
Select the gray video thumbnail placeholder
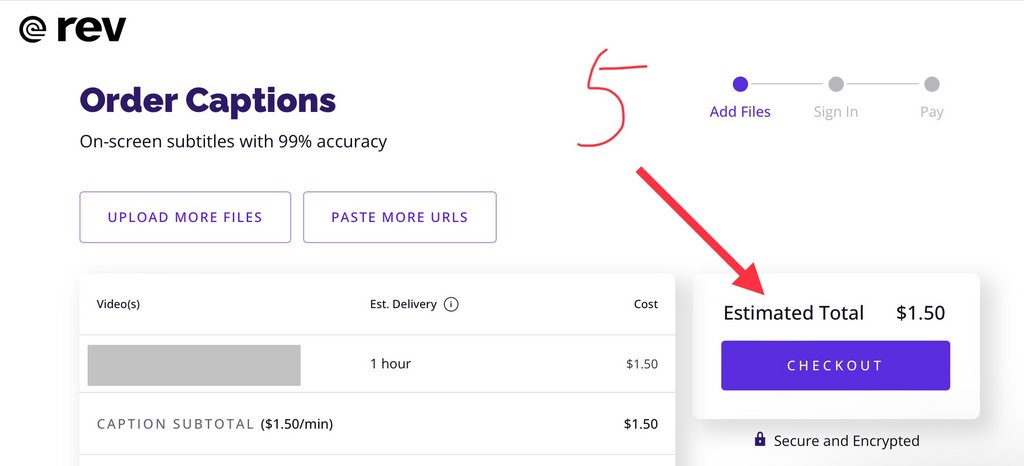coord(194,365)
